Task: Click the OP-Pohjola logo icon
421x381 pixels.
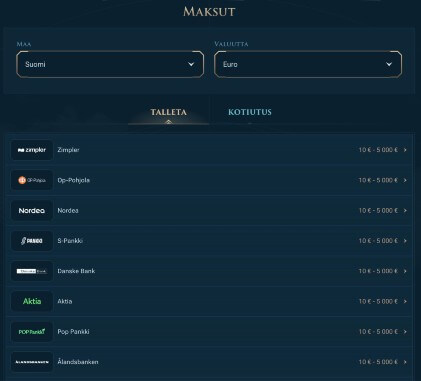Action: pyautogui.click(x=32, y=180)
